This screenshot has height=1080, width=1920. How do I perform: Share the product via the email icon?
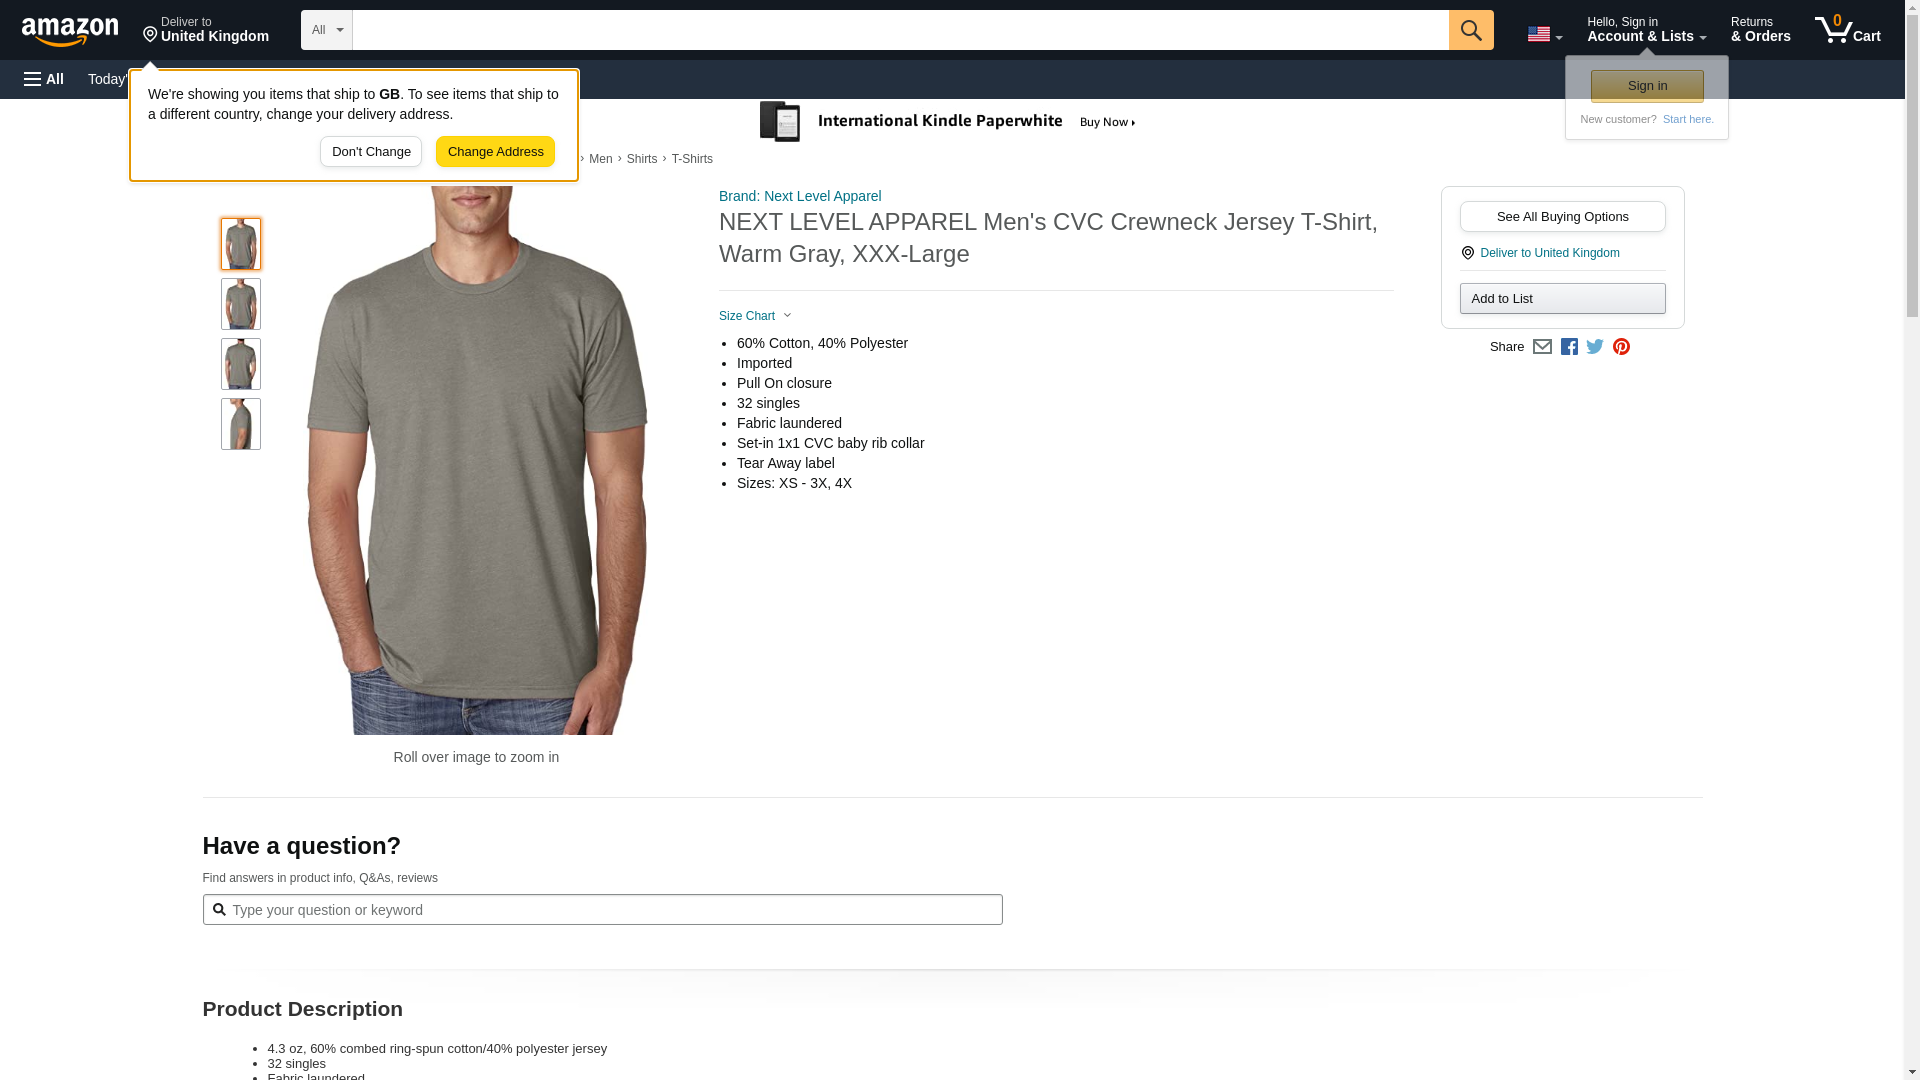pyautogui.click(x=1542, y=347)
